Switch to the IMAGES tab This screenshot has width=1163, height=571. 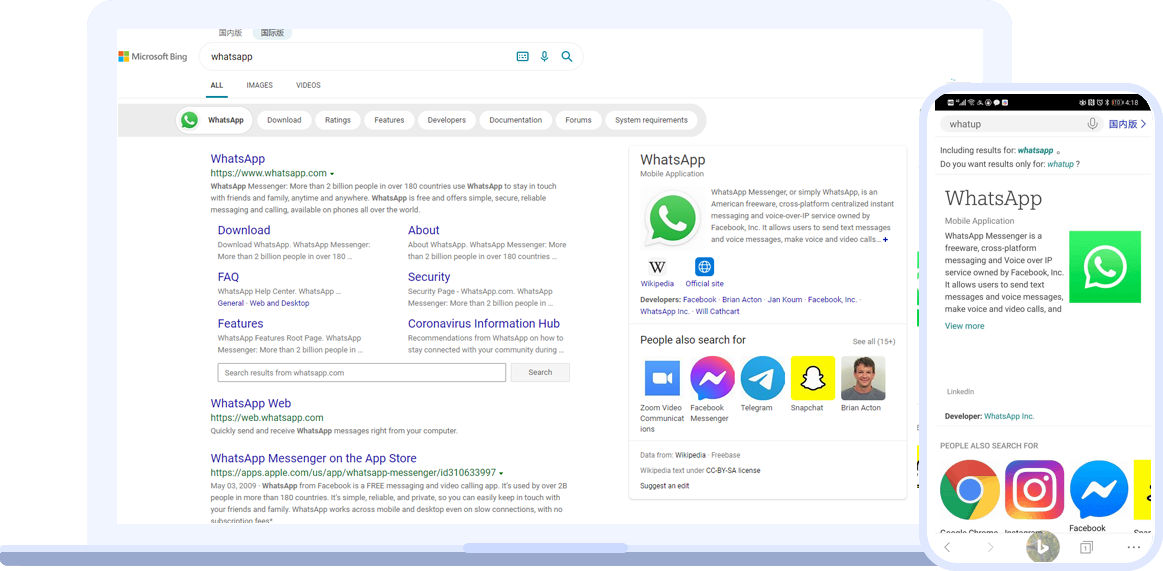tap(259, 86)
